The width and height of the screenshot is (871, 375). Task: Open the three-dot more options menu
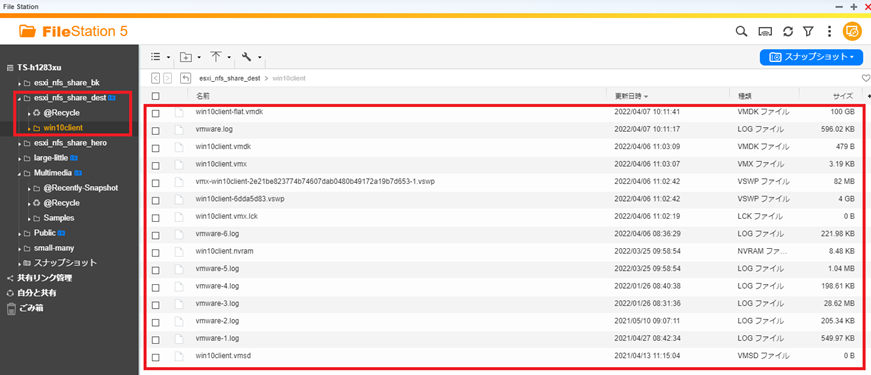click(829, 32)
